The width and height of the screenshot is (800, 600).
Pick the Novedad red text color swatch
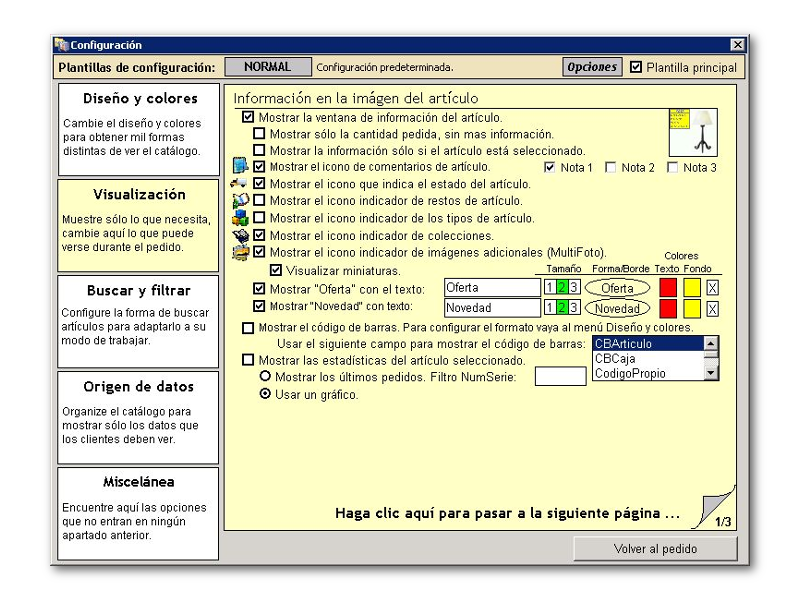[668, 308]
